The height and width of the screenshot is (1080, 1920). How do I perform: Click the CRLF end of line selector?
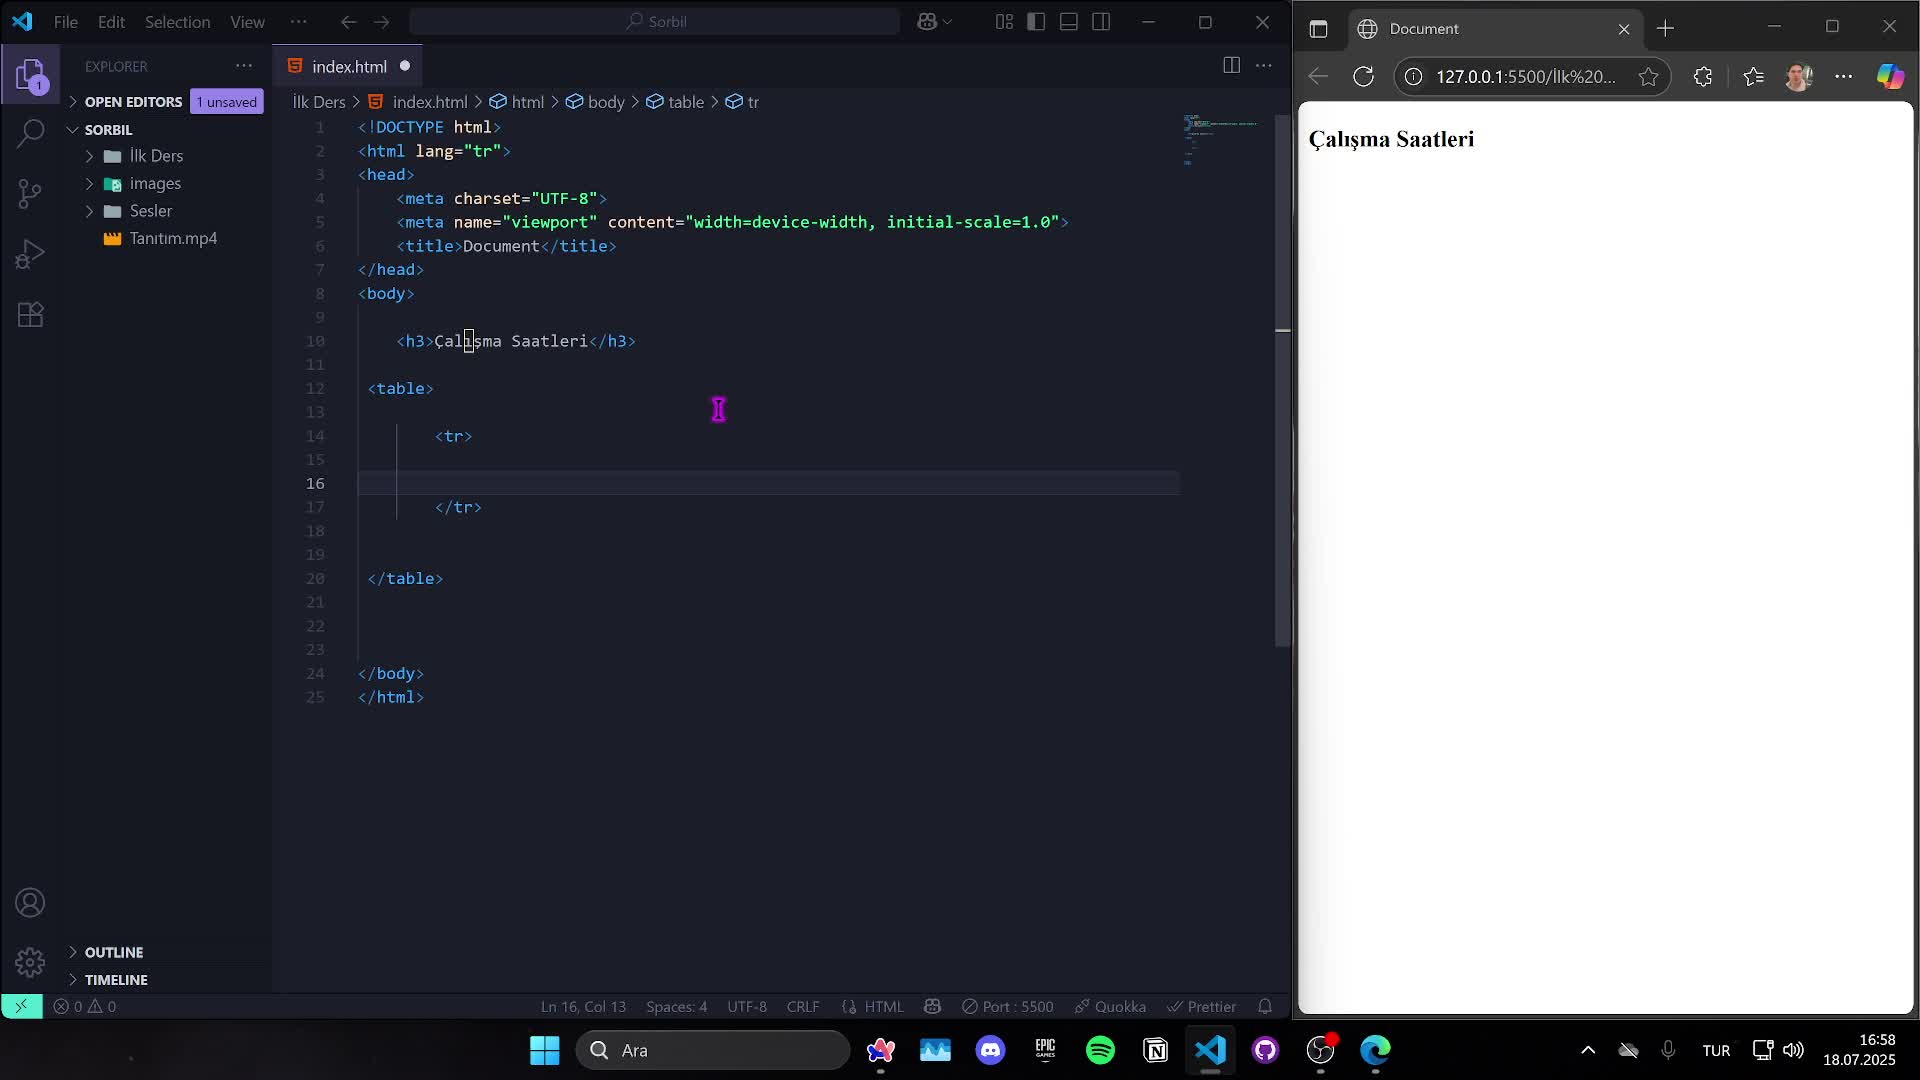pos(803,1006)
